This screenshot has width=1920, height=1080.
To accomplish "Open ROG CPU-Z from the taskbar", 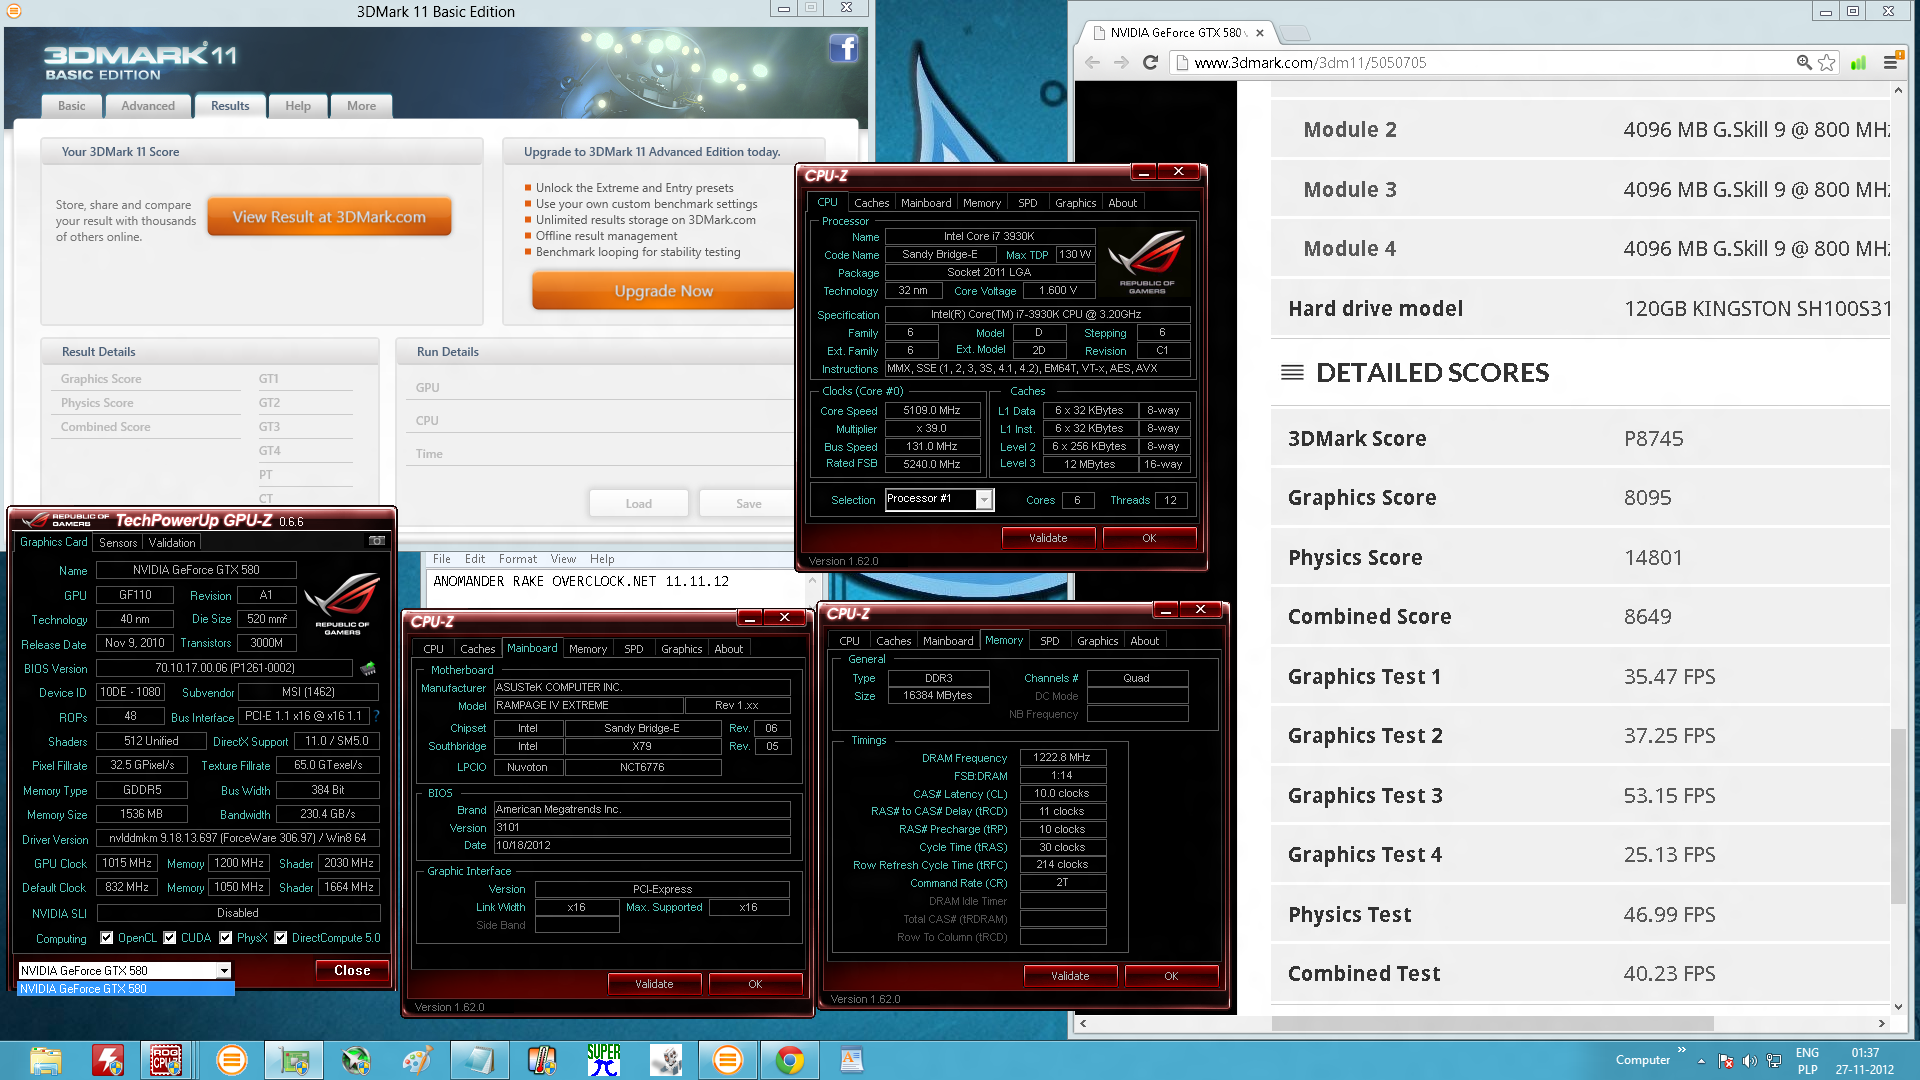I will [166, 1060].
